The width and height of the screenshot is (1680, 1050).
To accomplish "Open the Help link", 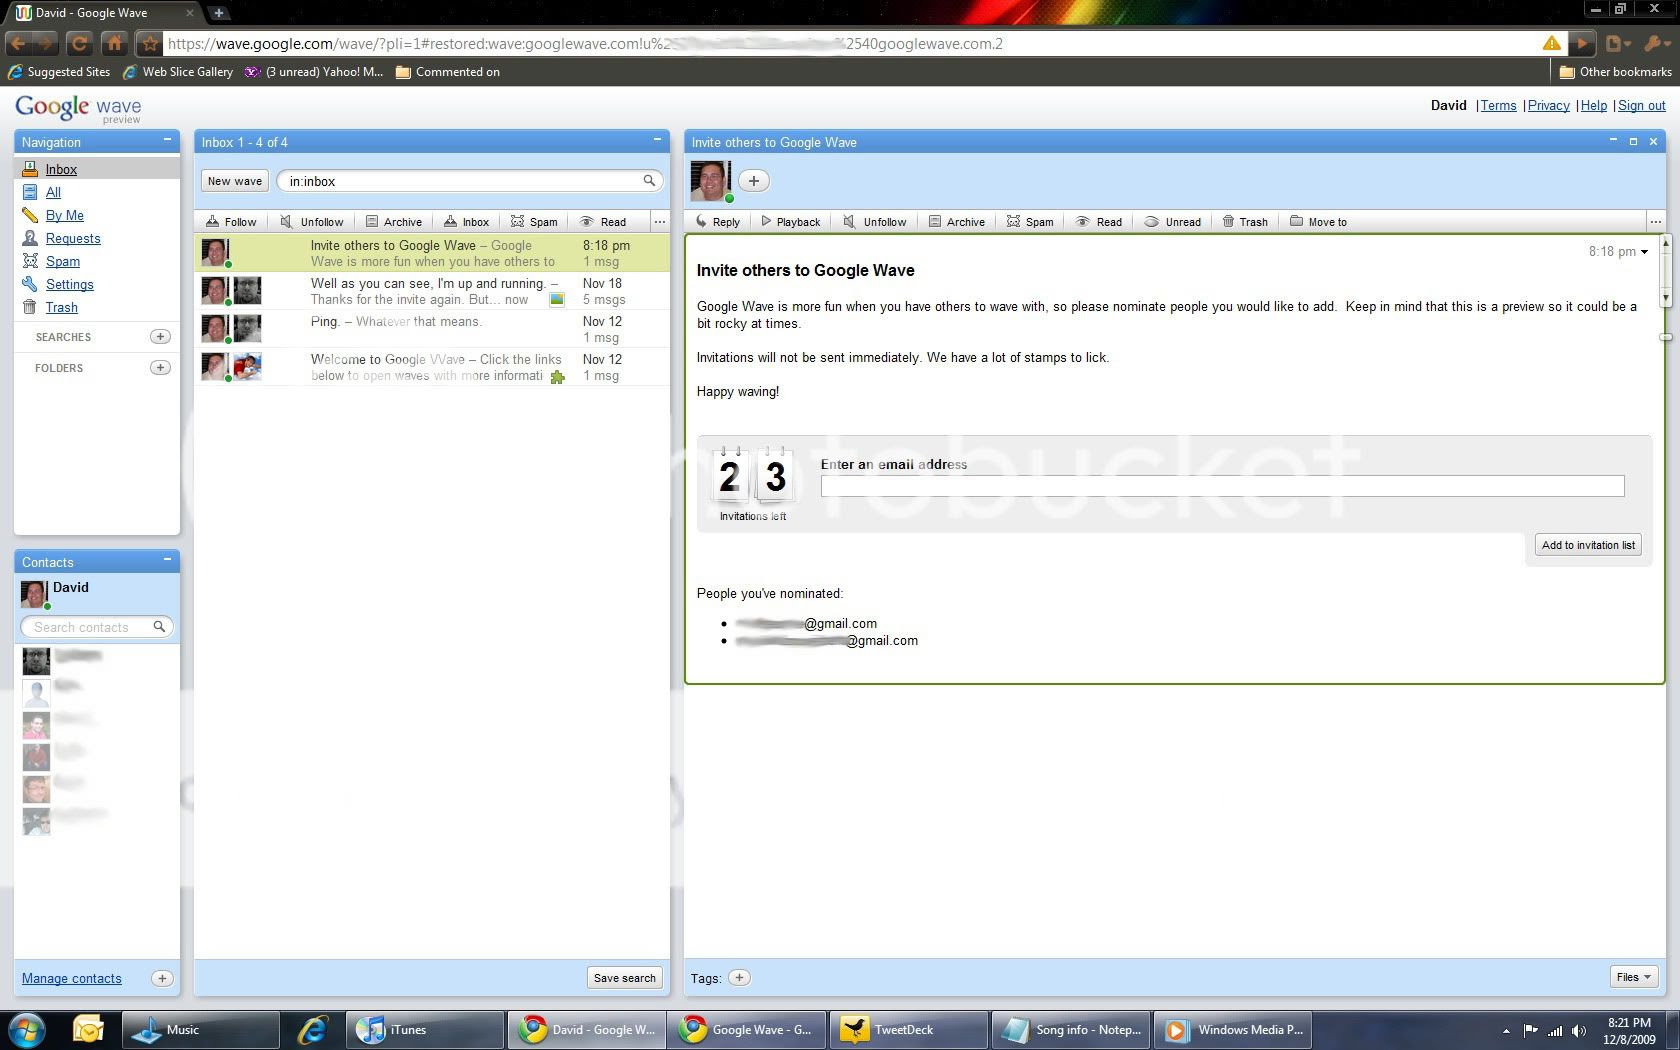I will coord(1594,105).
